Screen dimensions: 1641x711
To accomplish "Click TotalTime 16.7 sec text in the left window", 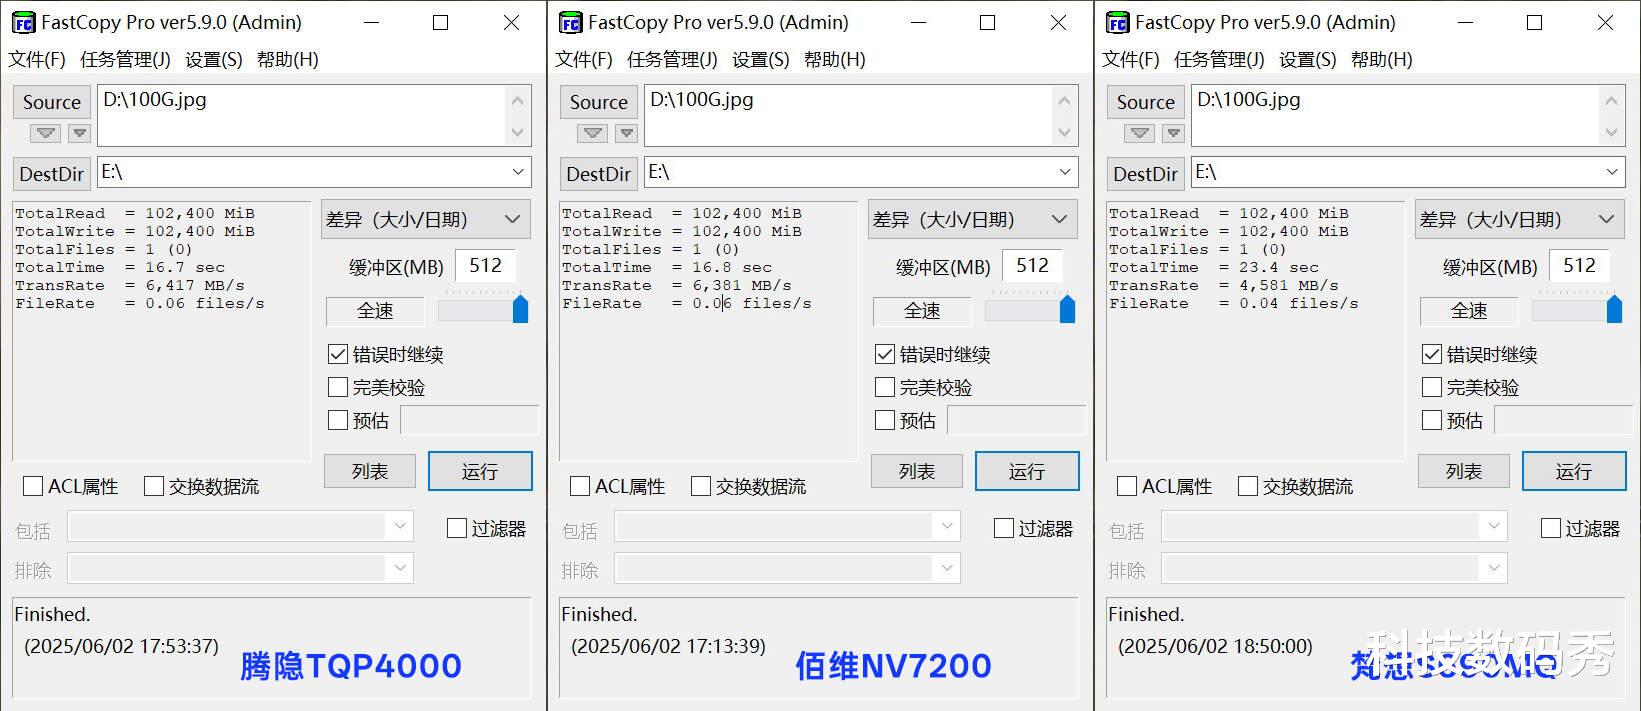I will (120, 267).
